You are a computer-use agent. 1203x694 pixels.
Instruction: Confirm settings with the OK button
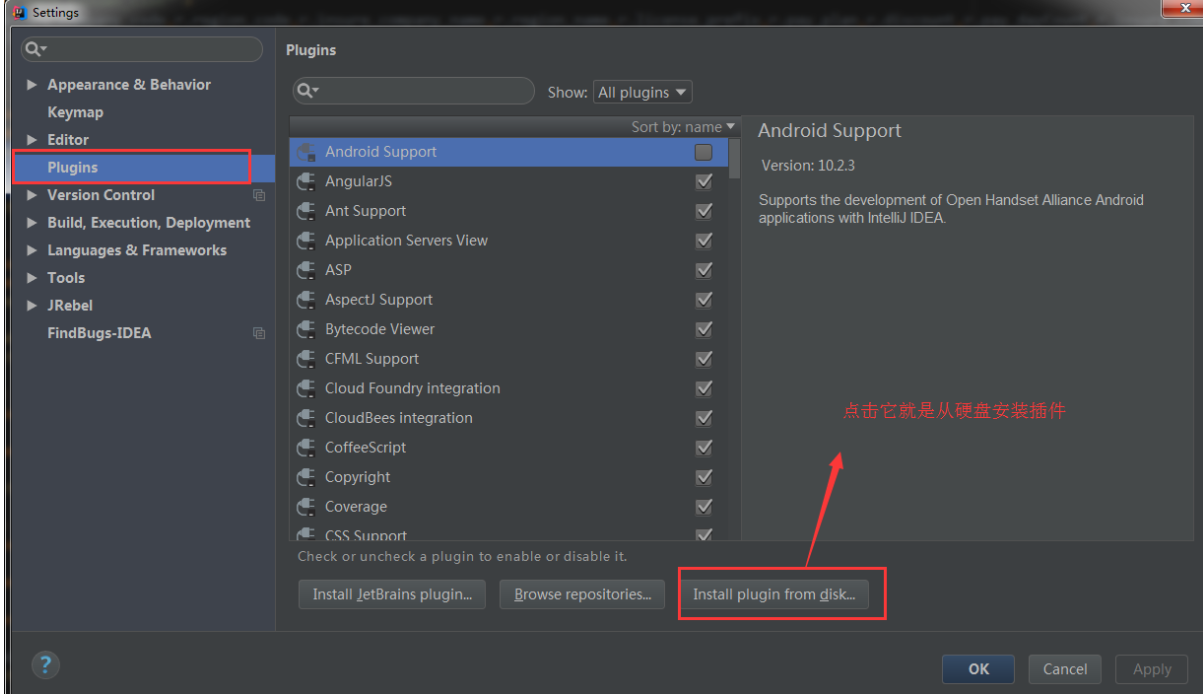tap(978, 669)
